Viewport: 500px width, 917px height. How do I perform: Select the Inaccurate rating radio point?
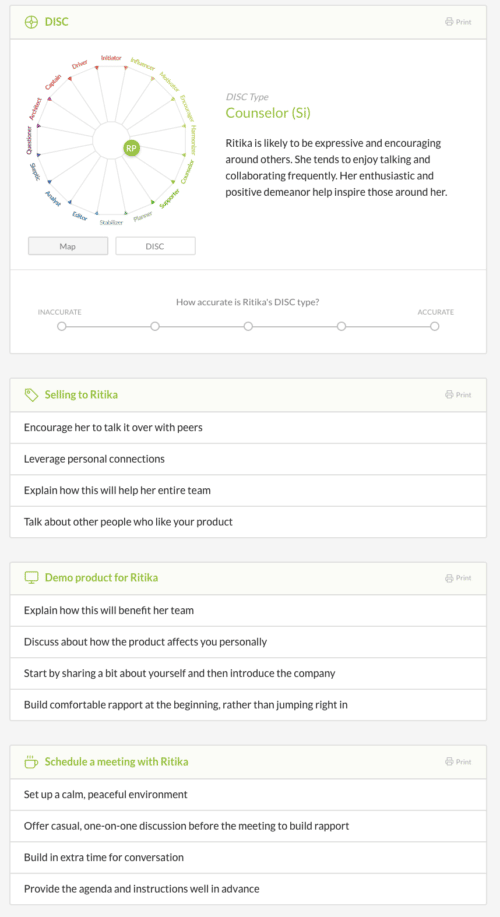coord(61,326)
